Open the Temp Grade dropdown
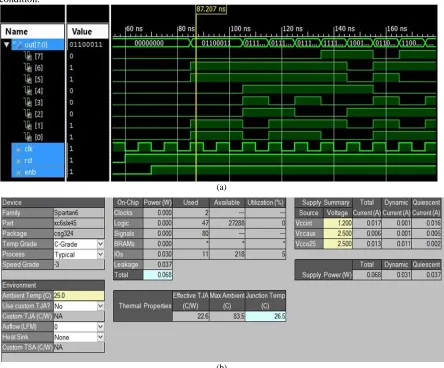 (x=100, y=244)
